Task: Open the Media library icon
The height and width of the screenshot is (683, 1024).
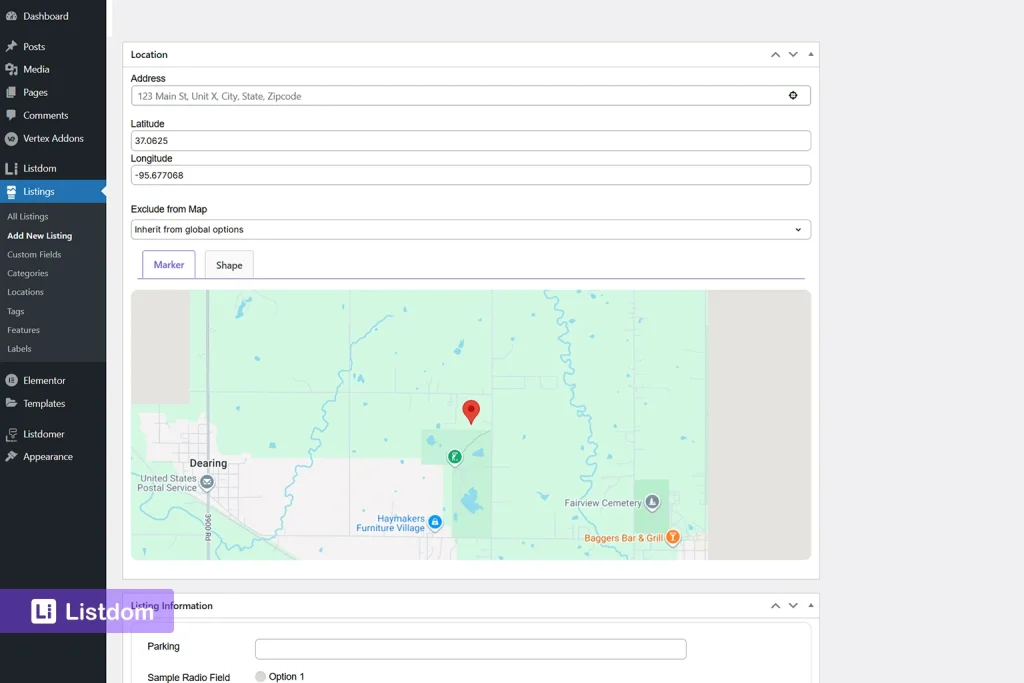Action: tap(14, 69)
